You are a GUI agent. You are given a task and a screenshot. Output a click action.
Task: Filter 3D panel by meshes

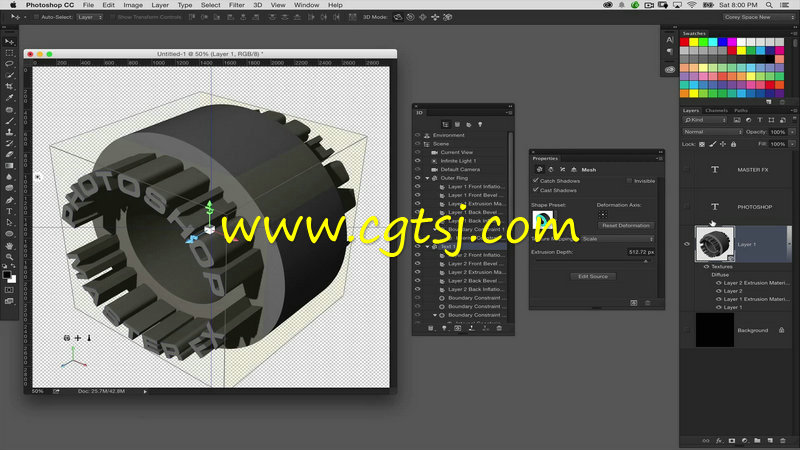(x=457, y=124)
